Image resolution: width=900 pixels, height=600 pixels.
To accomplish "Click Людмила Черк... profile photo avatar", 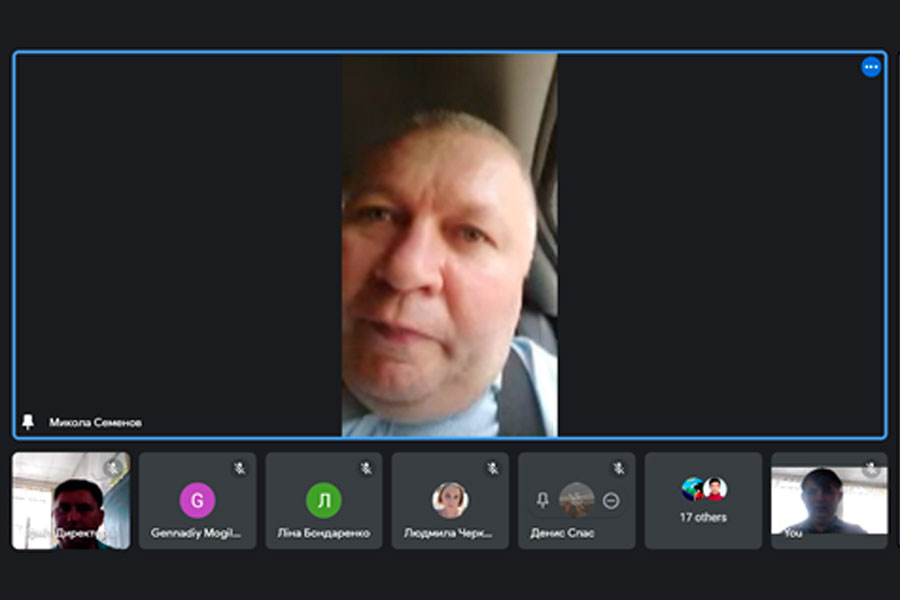I will click(x=450, y=500).
